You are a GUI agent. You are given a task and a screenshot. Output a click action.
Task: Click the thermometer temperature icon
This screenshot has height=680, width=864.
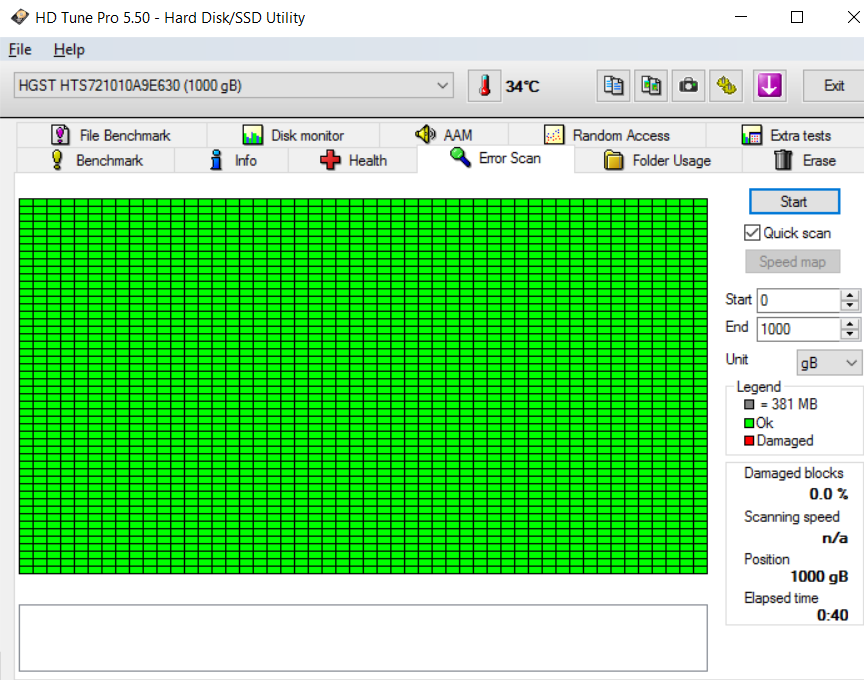(x=484, y=85)
